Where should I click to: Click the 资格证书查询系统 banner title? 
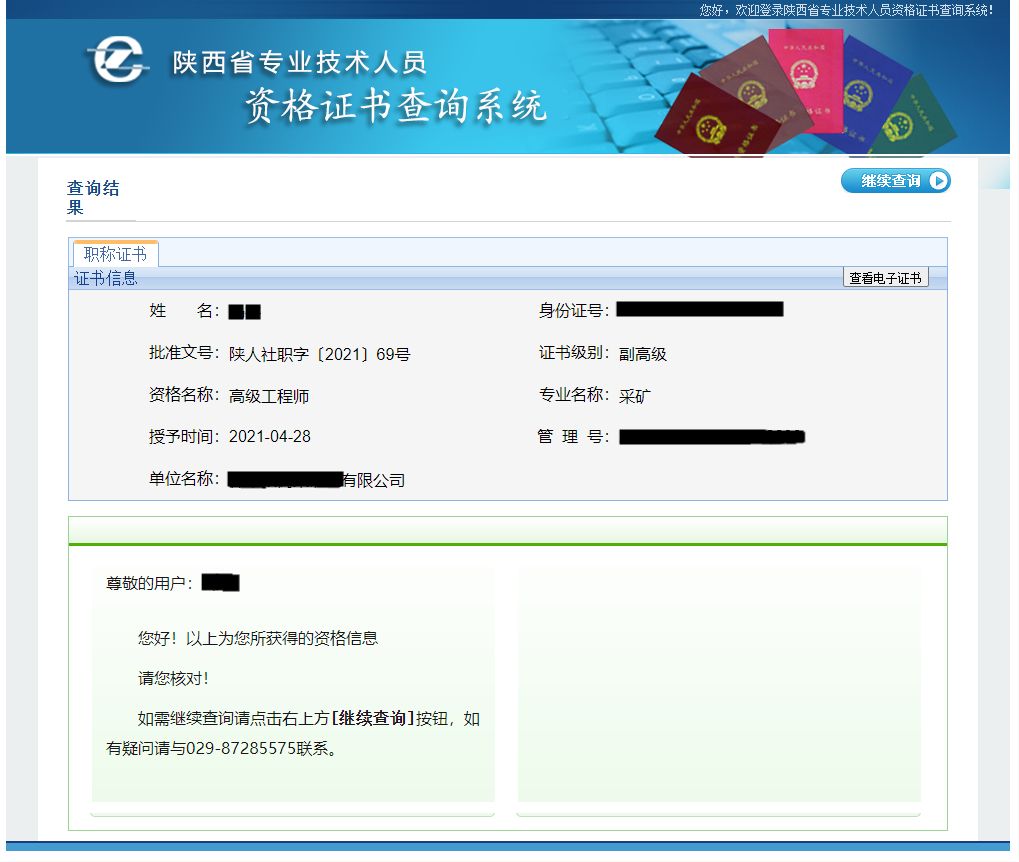[396, 105]
